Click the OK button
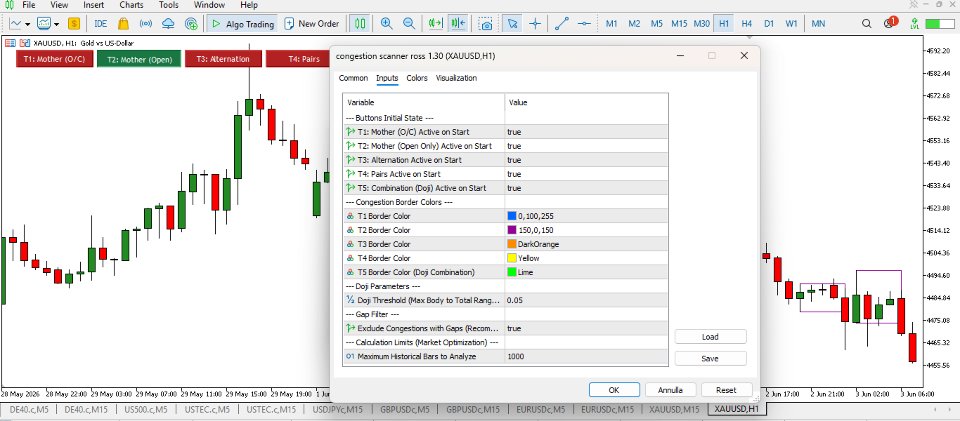960x421 pixels. click(x=614, y=390)
